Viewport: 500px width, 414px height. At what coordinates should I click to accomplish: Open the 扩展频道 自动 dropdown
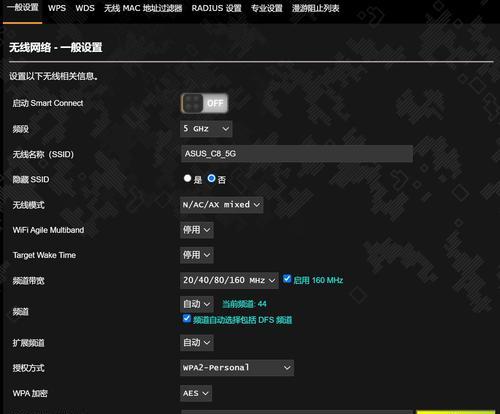[x=197, y=343]
